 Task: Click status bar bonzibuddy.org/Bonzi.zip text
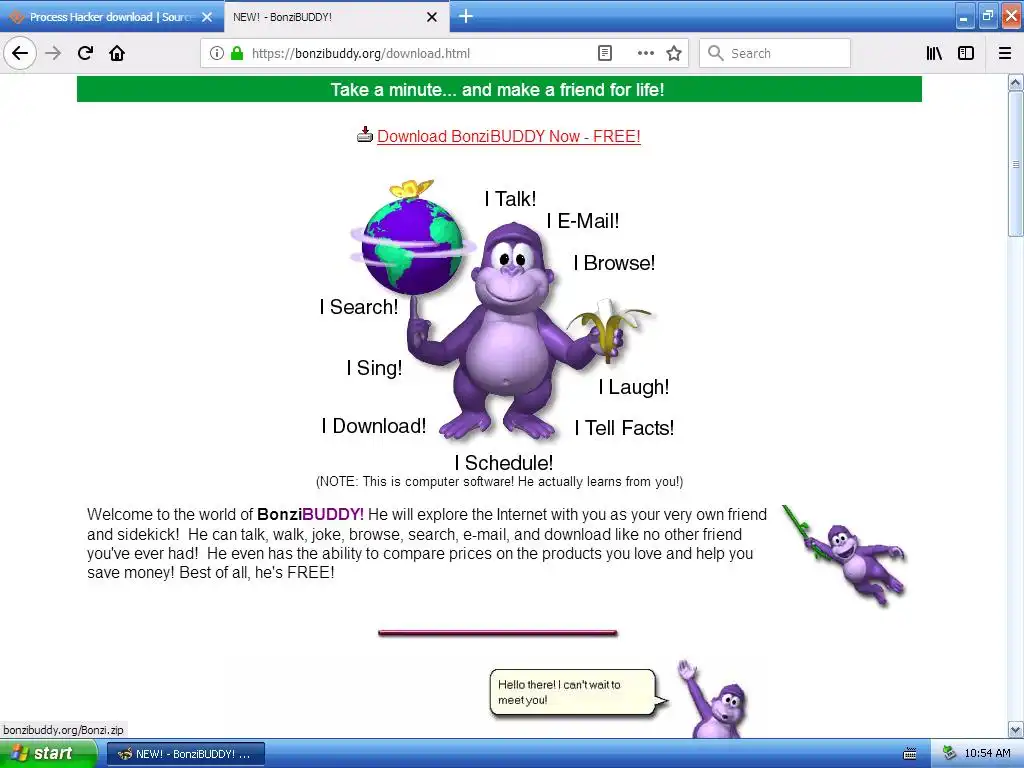click(x=63, y=730)
